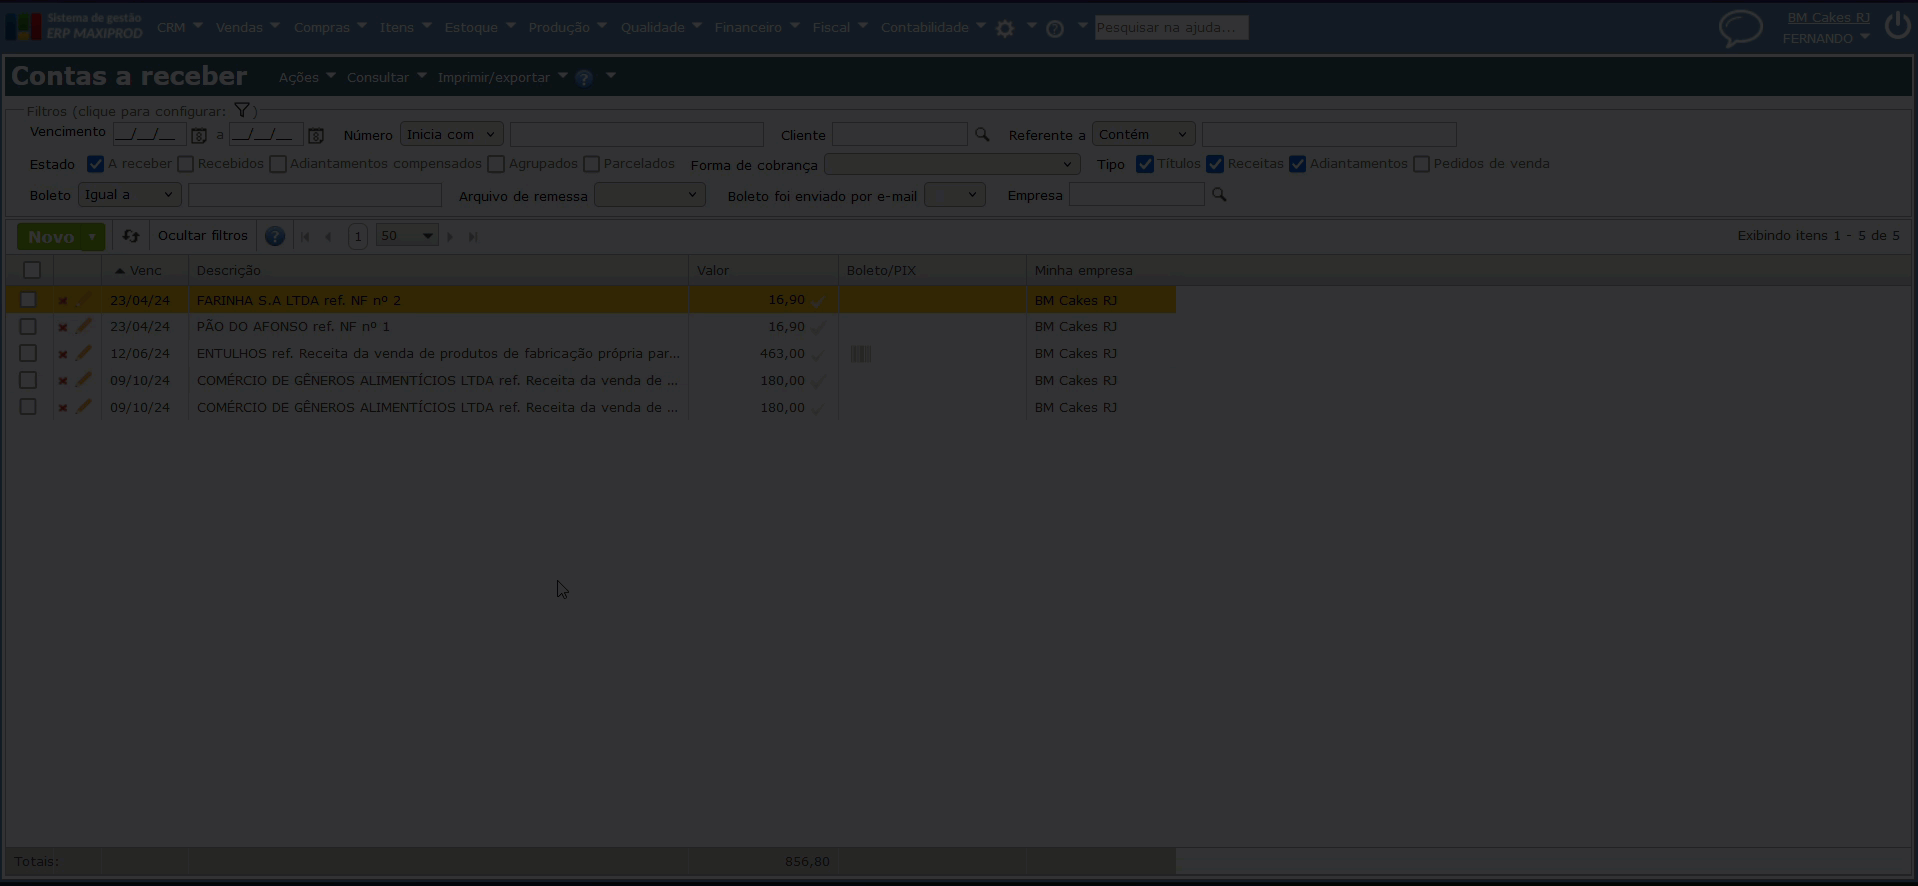
Task: Open the Estoque menu
Action: (x=479, y=28)
